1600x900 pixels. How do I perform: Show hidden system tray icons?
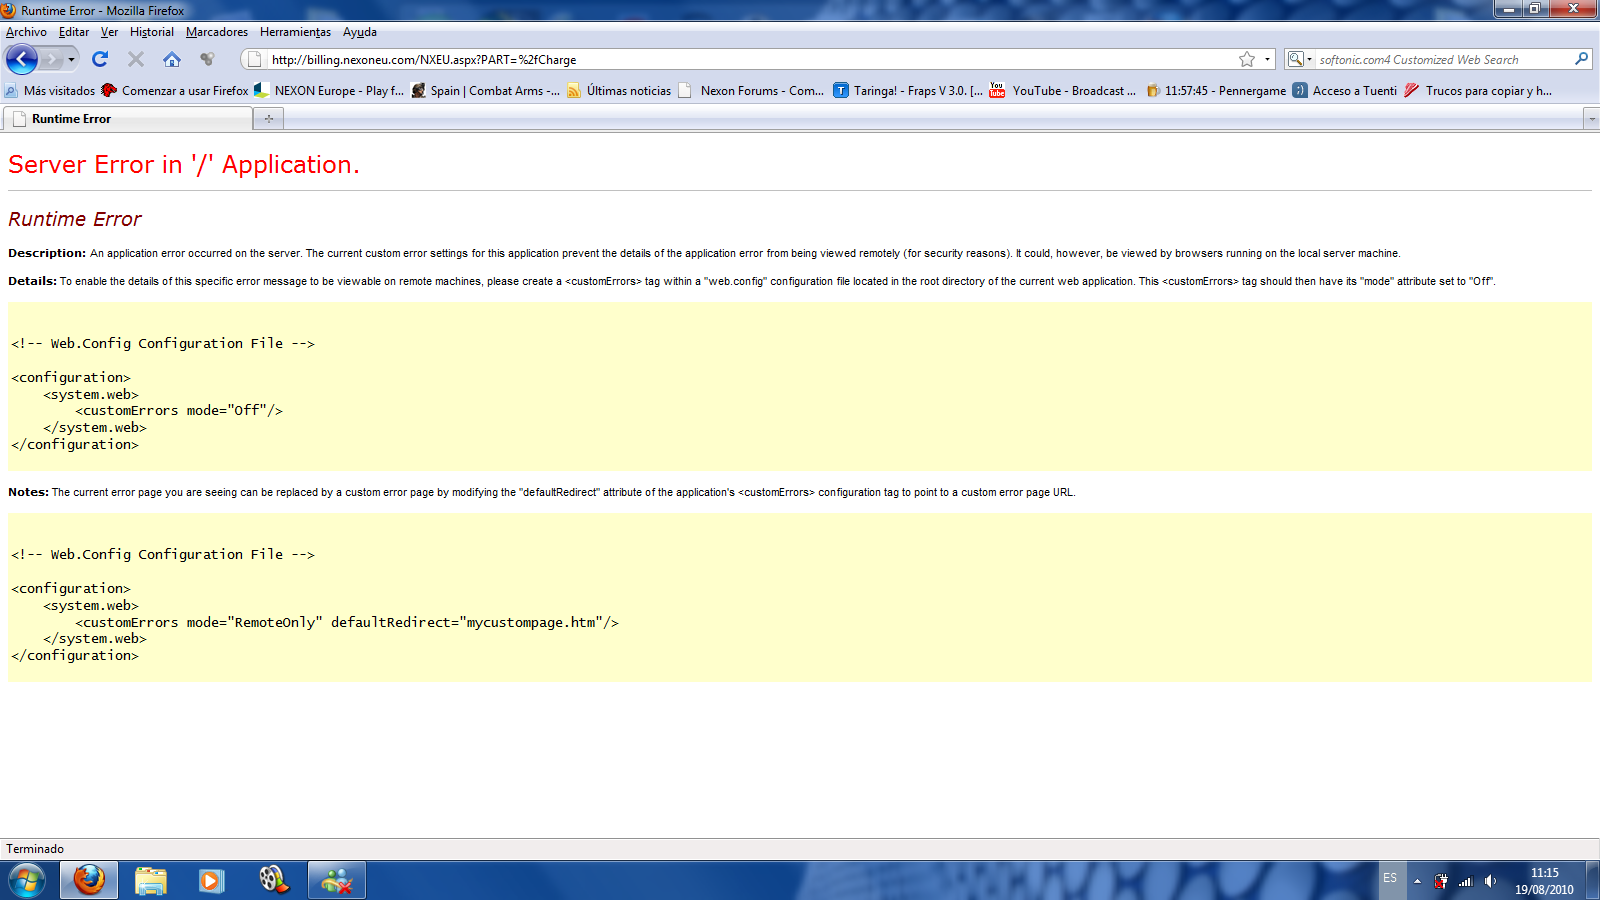(x=1417, y=881)
